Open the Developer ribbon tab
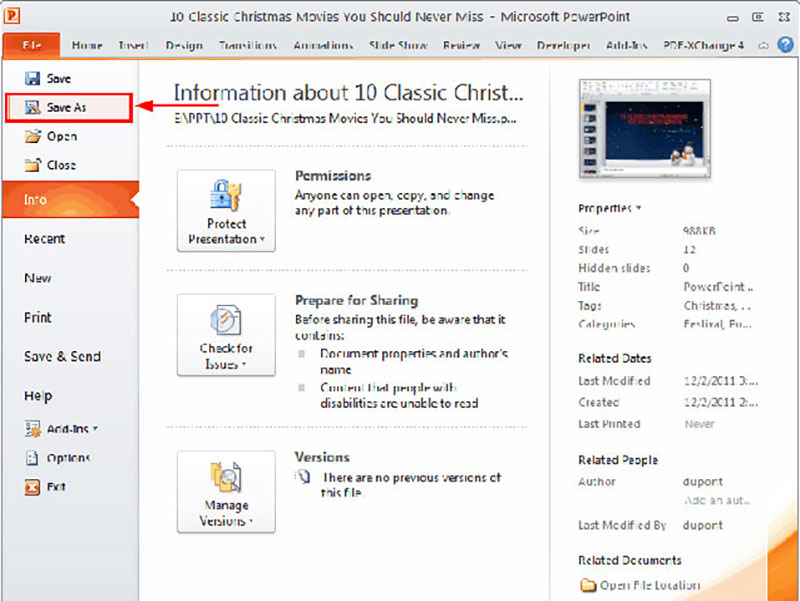 [563, 45]
